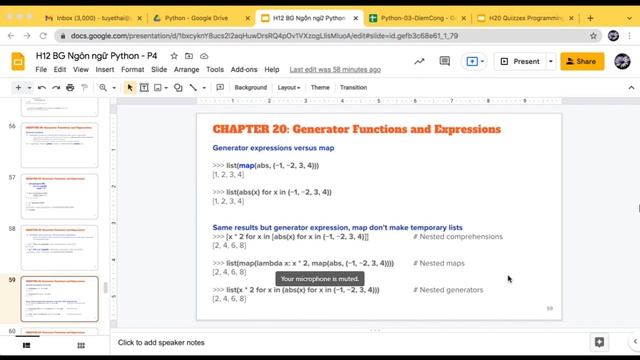This screenshot has width=640, height=360.
Task: Select the paint format tool
Action: (x=84, y=87)
